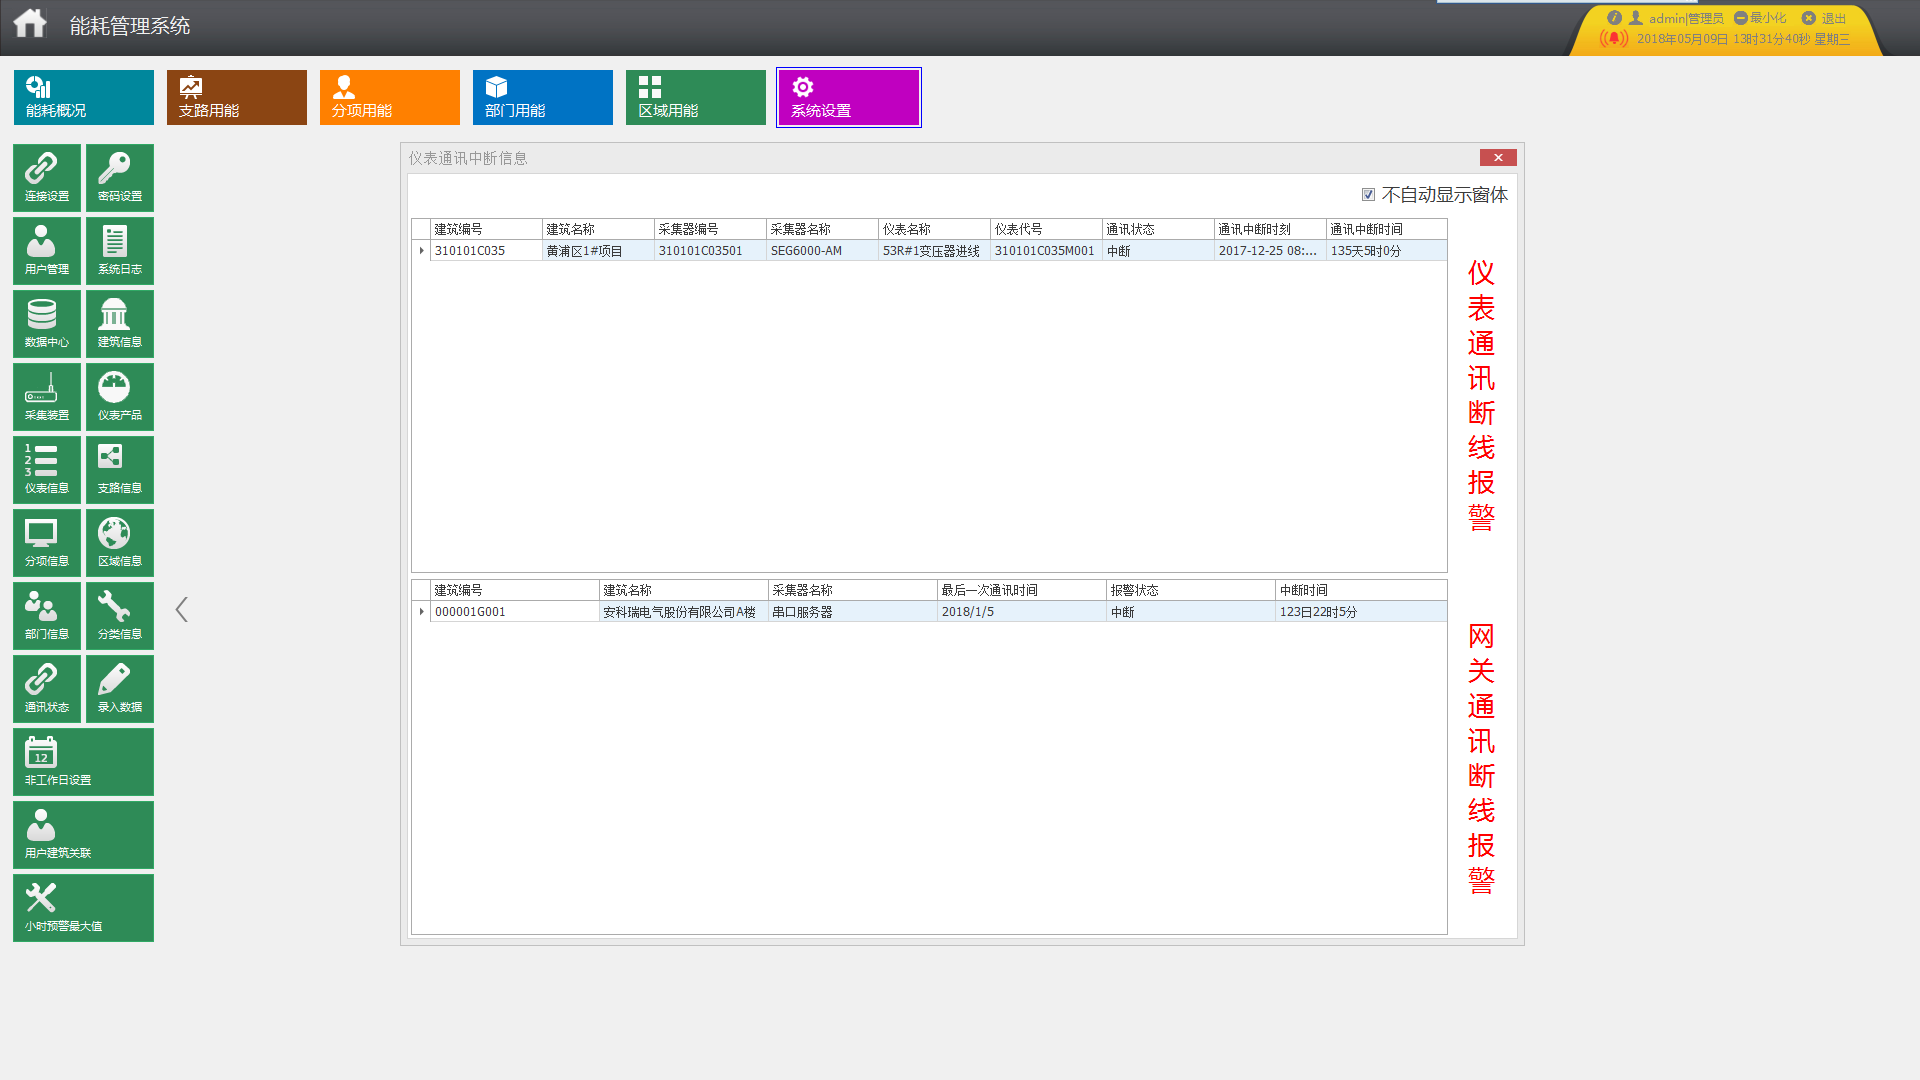Open 密码设置 password settings

(119, 177)
